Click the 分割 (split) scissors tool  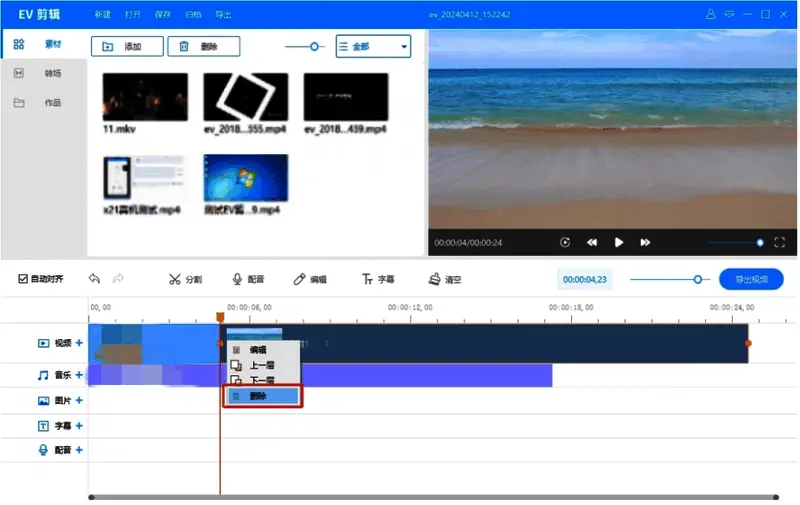coord(185,280)
